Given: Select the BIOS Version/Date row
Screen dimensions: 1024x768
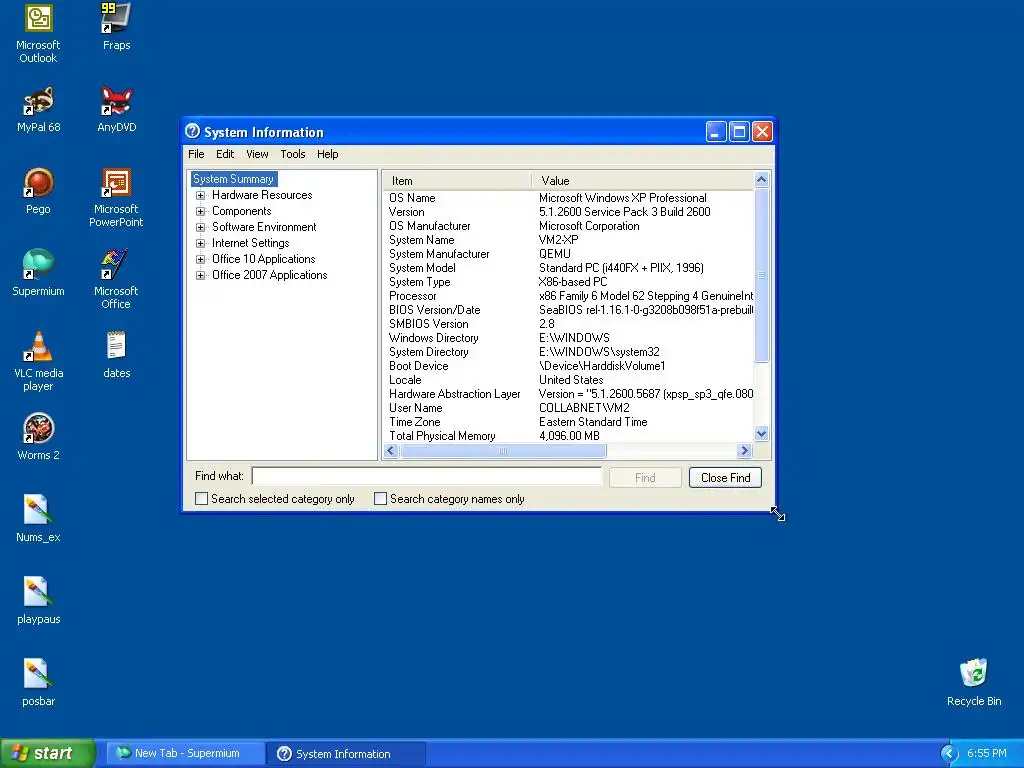Looking at the screenshot, I should [x=568, y=310].
